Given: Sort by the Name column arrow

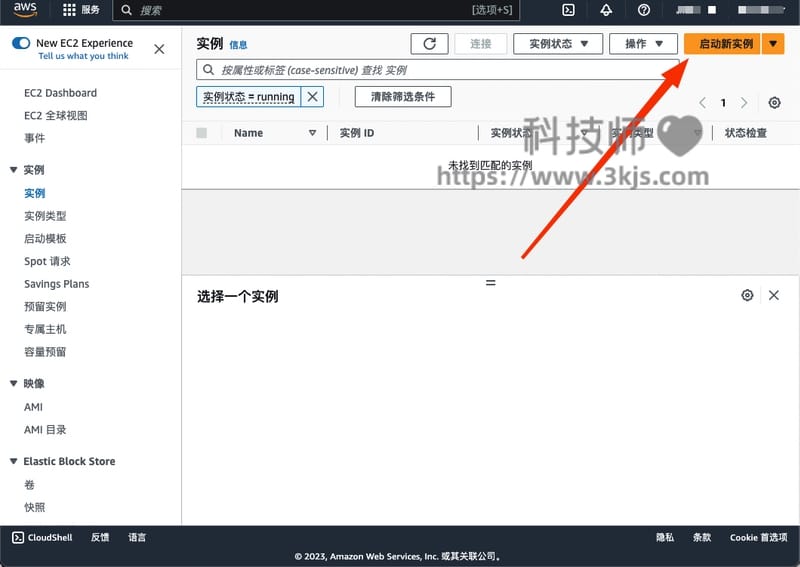Looking at the screenshot, I should click(x=312, y=133).
